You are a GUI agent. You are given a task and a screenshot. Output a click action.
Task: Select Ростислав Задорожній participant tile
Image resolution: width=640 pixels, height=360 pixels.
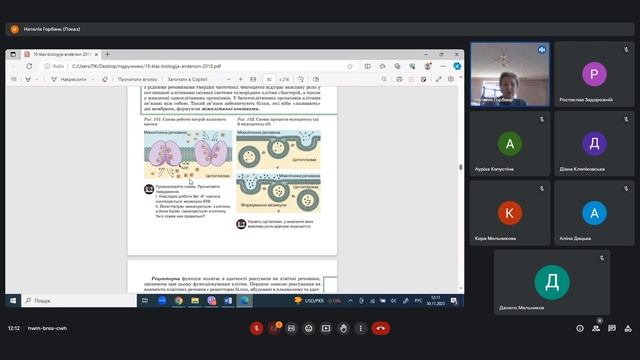click(594, 74)
